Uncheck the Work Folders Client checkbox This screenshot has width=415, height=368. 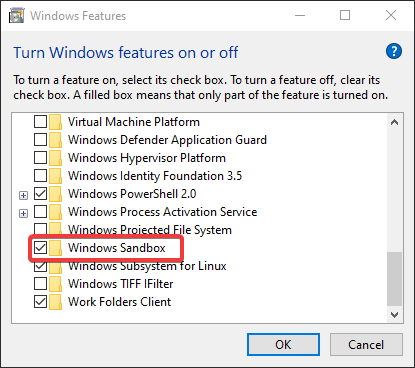(40, 302)
